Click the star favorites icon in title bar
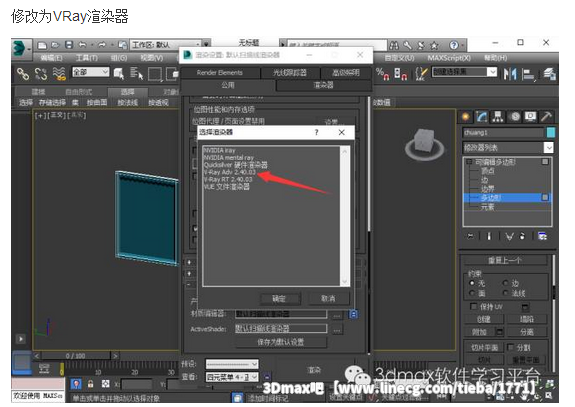 click(435, 45)
